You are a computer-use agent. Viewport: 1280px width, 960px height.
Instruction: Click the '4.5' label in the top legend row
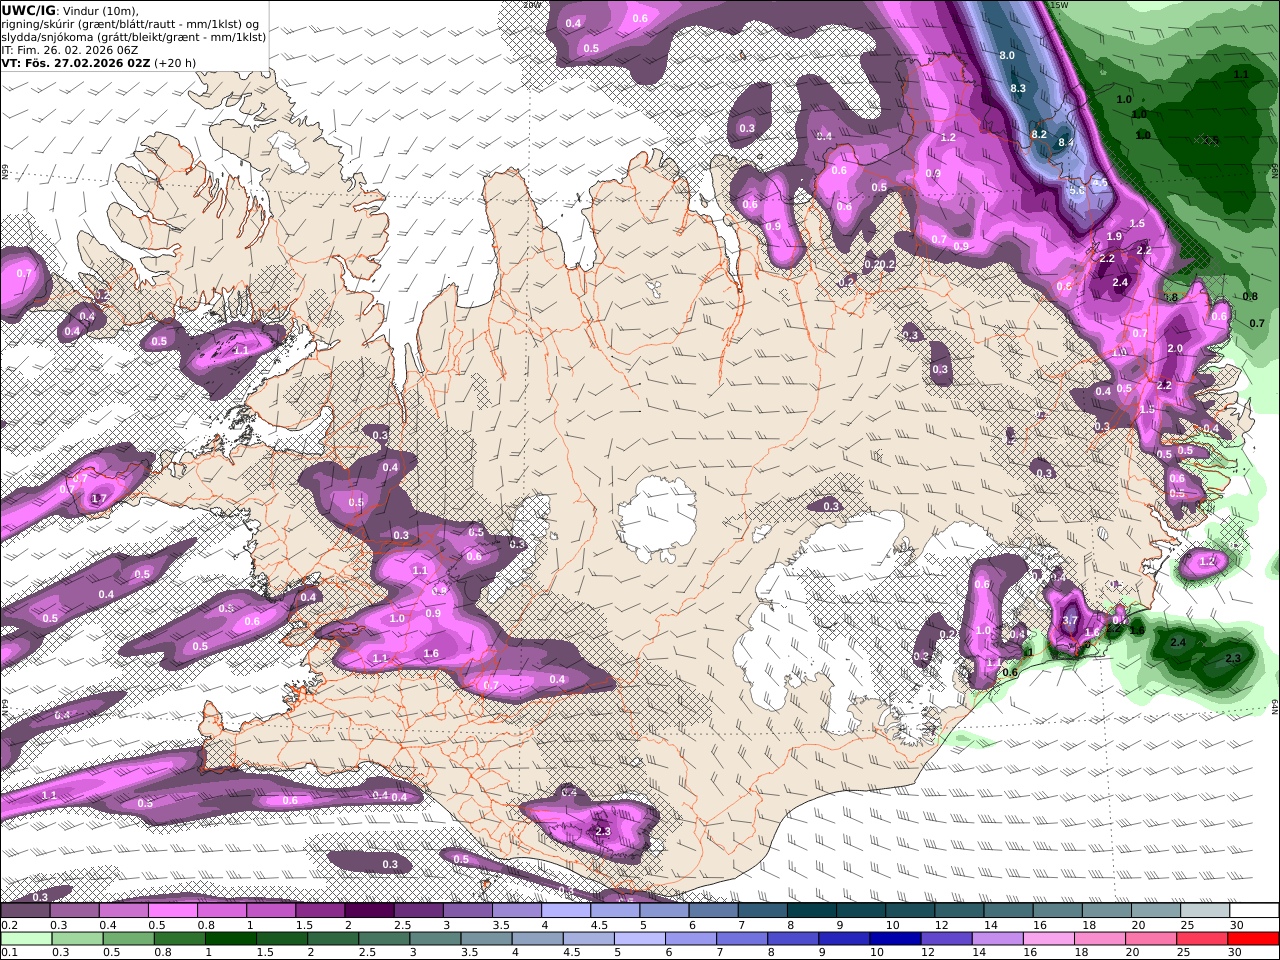point(599,925)
